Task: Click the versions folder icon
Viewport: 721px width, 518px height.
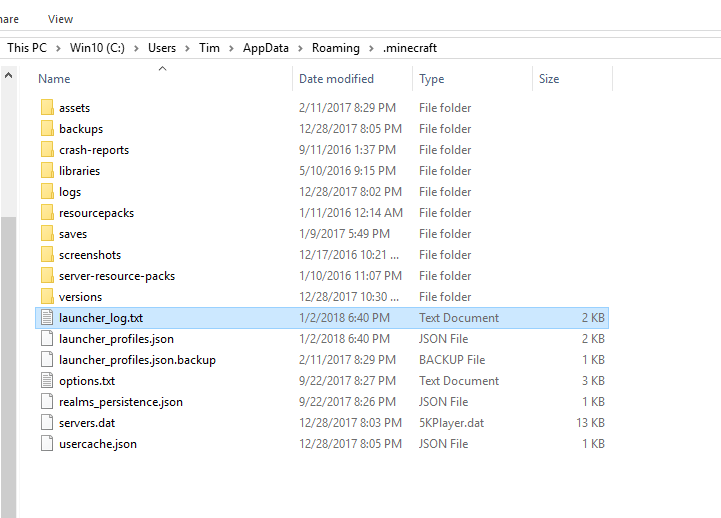Action: [x=46, y=297]
